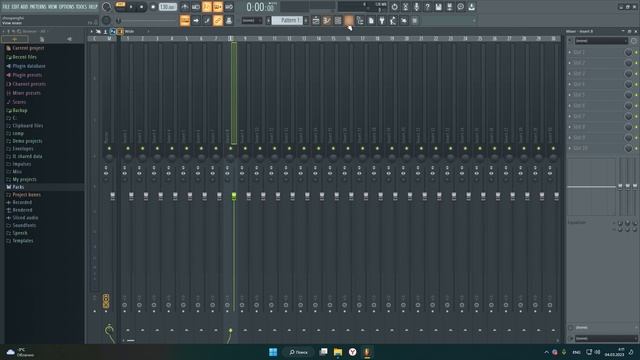This screenshot has width=640, height=360.
Task: Toggle the countdown before recording icon
Action: [x=207, y=7]
